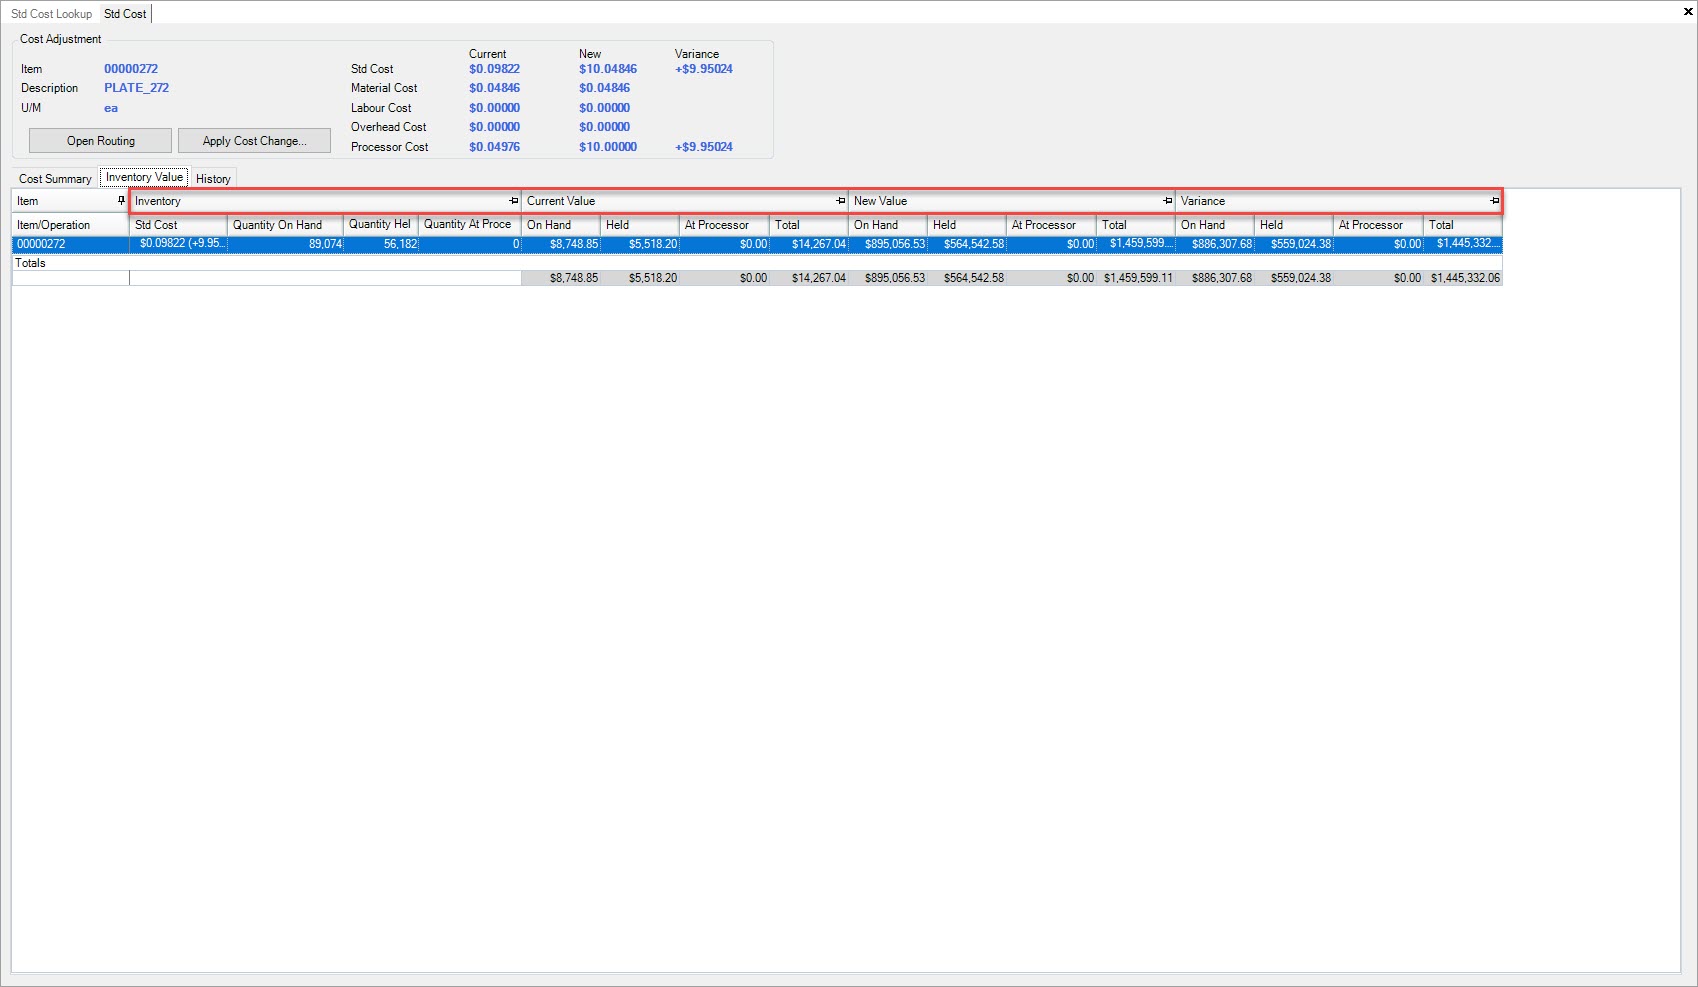Click the Current Processor Cost $0.04976
Viewport: 1698px width, 987px height.
[x=494, y=147]
